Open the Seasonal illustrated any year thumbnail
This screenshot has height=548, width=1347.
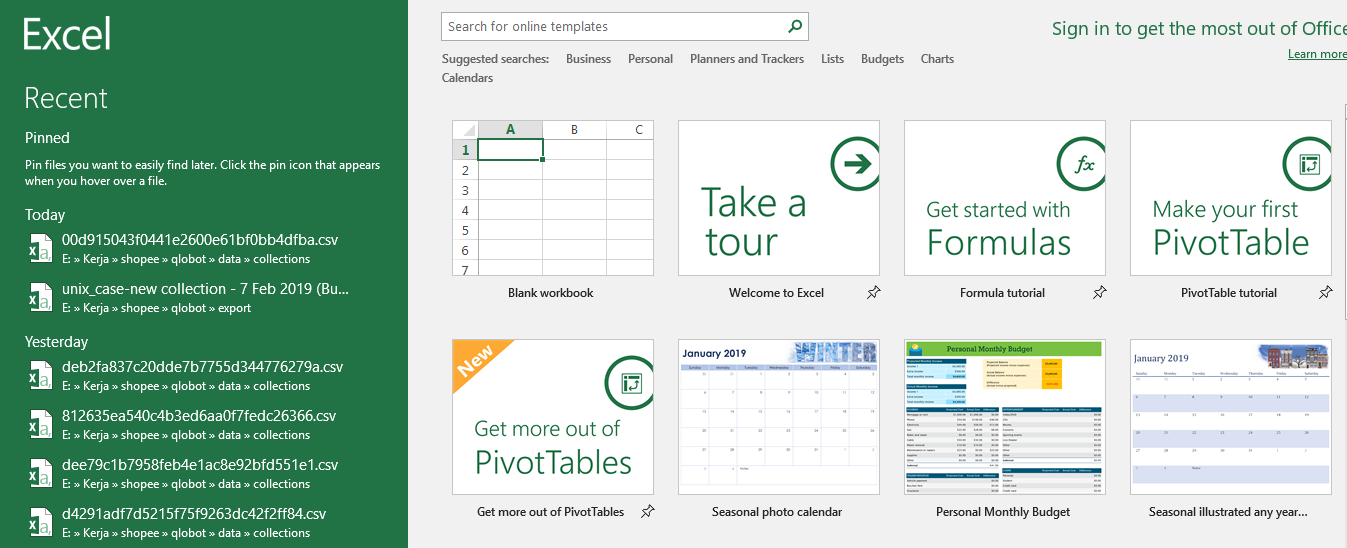(x=1231, y=417)
